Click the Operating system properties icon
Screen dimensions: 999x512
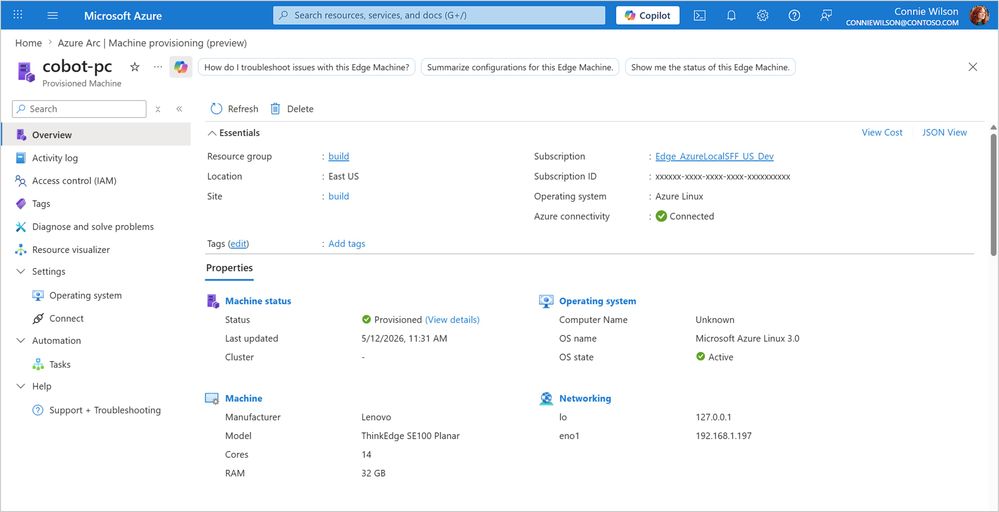coord(546,301)
